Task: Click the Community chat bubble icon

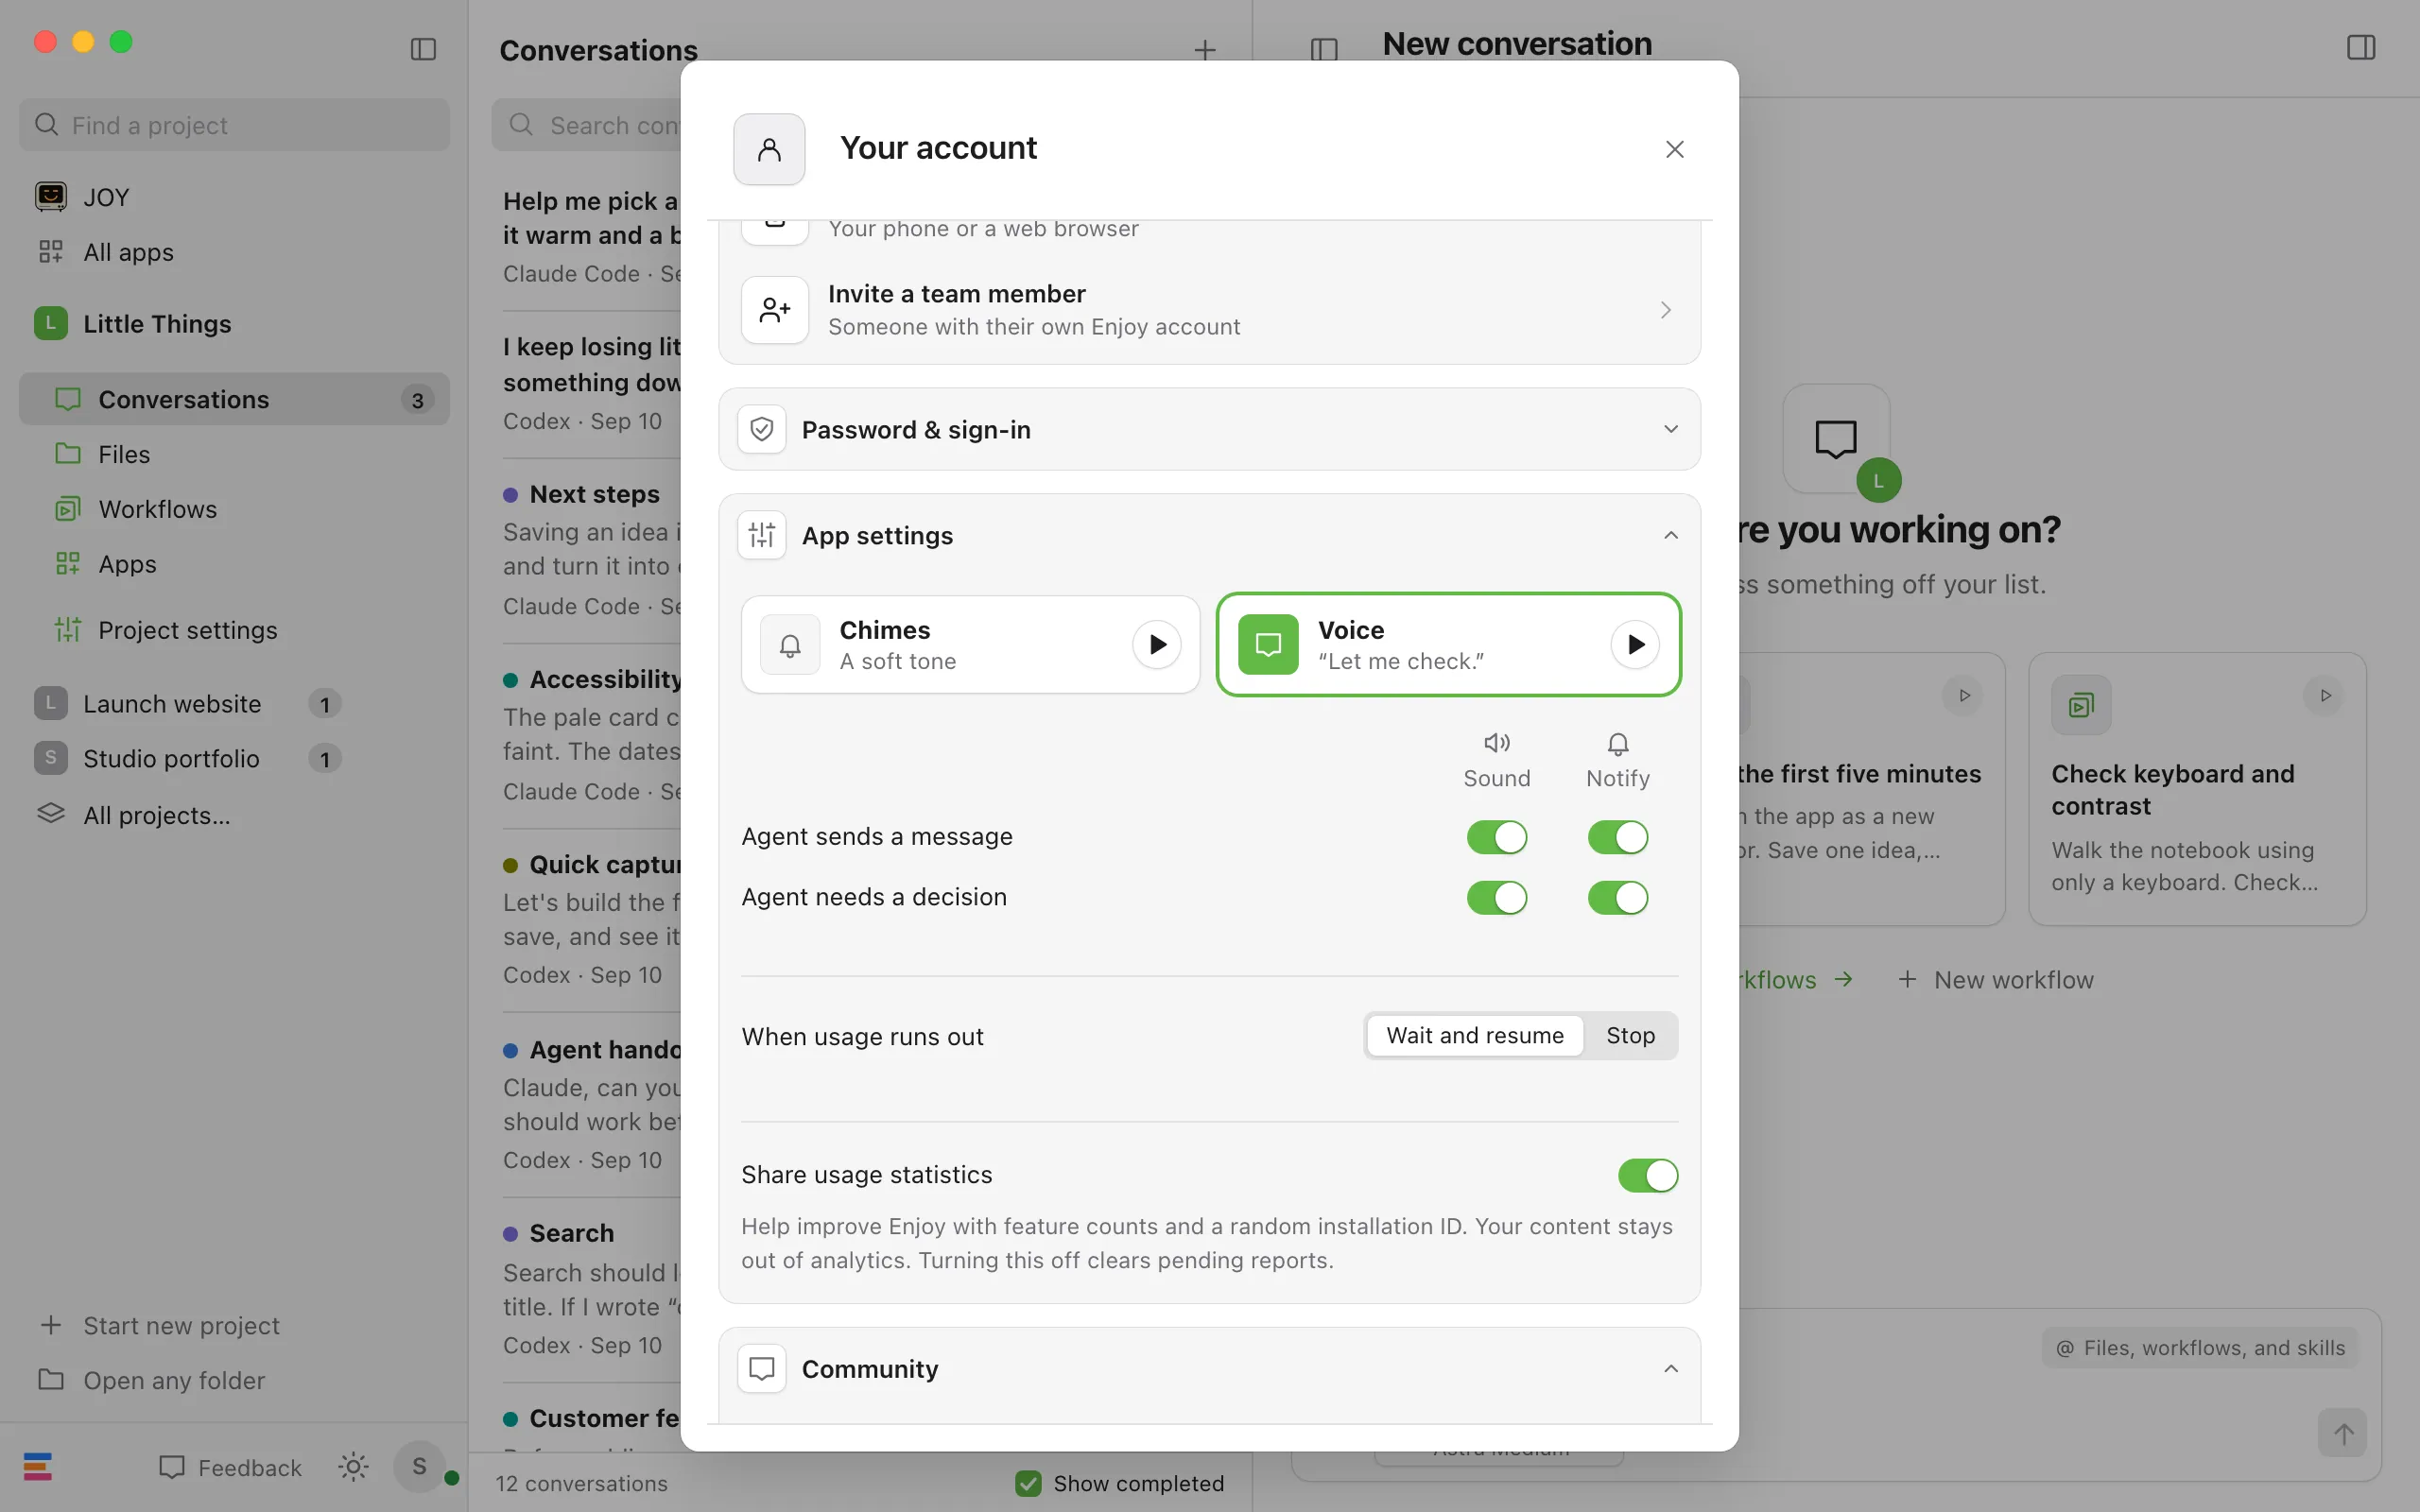Action: coord(762,1369)
